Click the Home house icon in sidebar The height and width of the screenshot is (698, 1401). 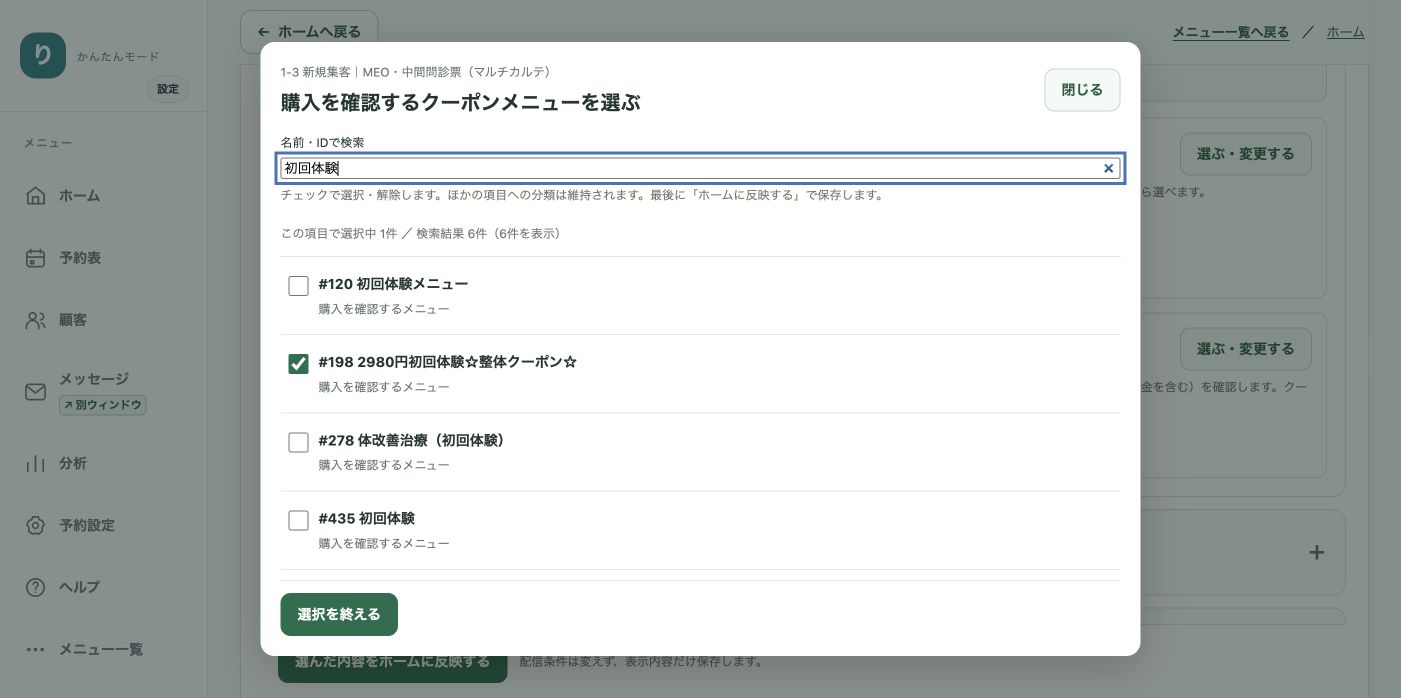tap(36, 195)
